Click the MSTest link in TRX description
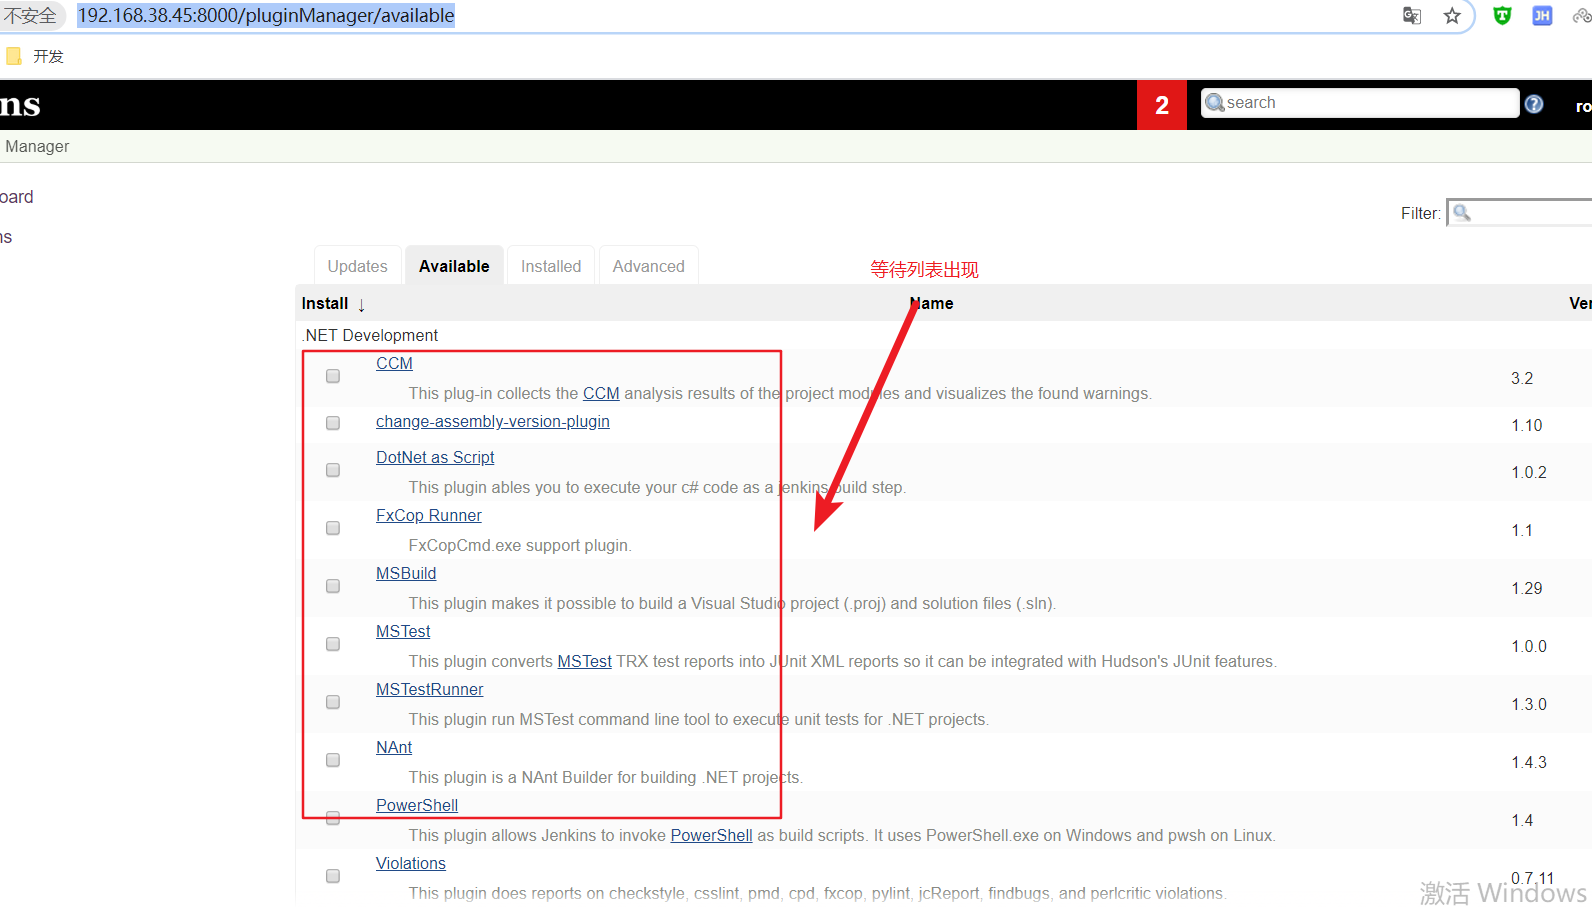The width and height of the screenshot is (1592, 907). pyautogui.click(x=584, y=661)
